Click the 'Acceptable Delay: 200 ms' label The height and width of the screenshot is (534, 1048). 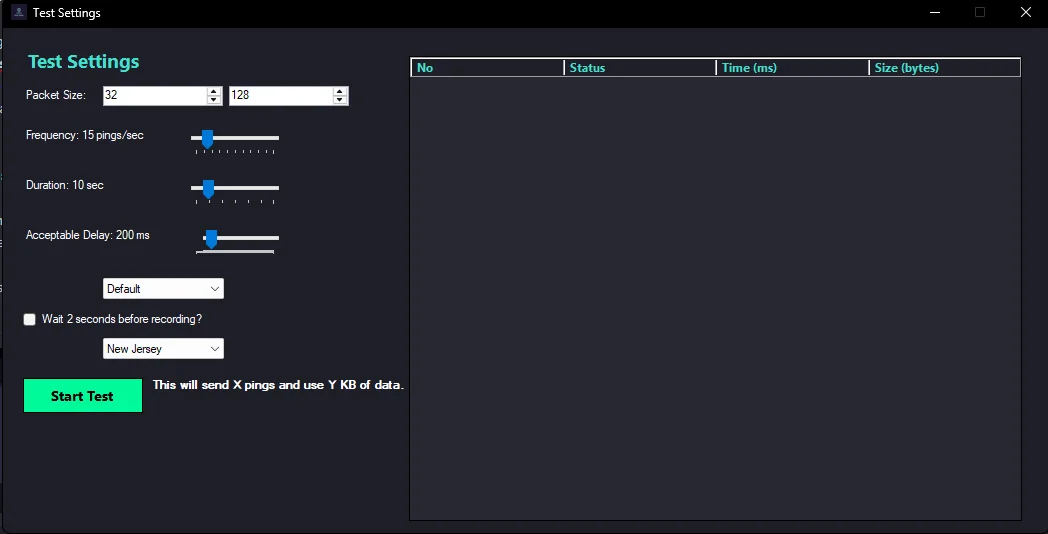point(88,235)
